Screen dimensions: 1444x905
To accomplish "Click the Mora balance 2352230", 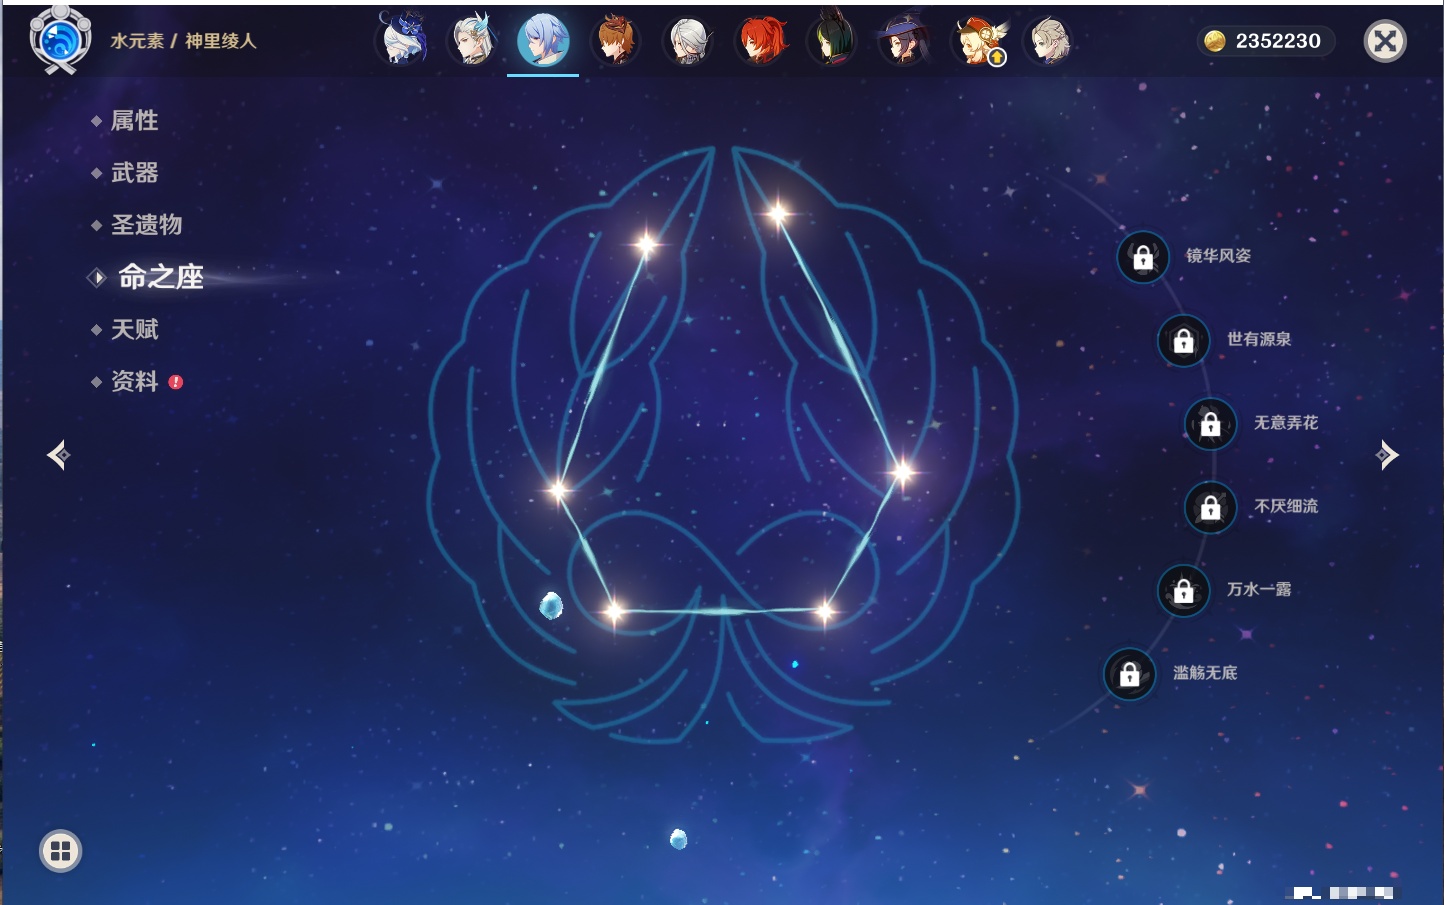I will [1264, 41].
